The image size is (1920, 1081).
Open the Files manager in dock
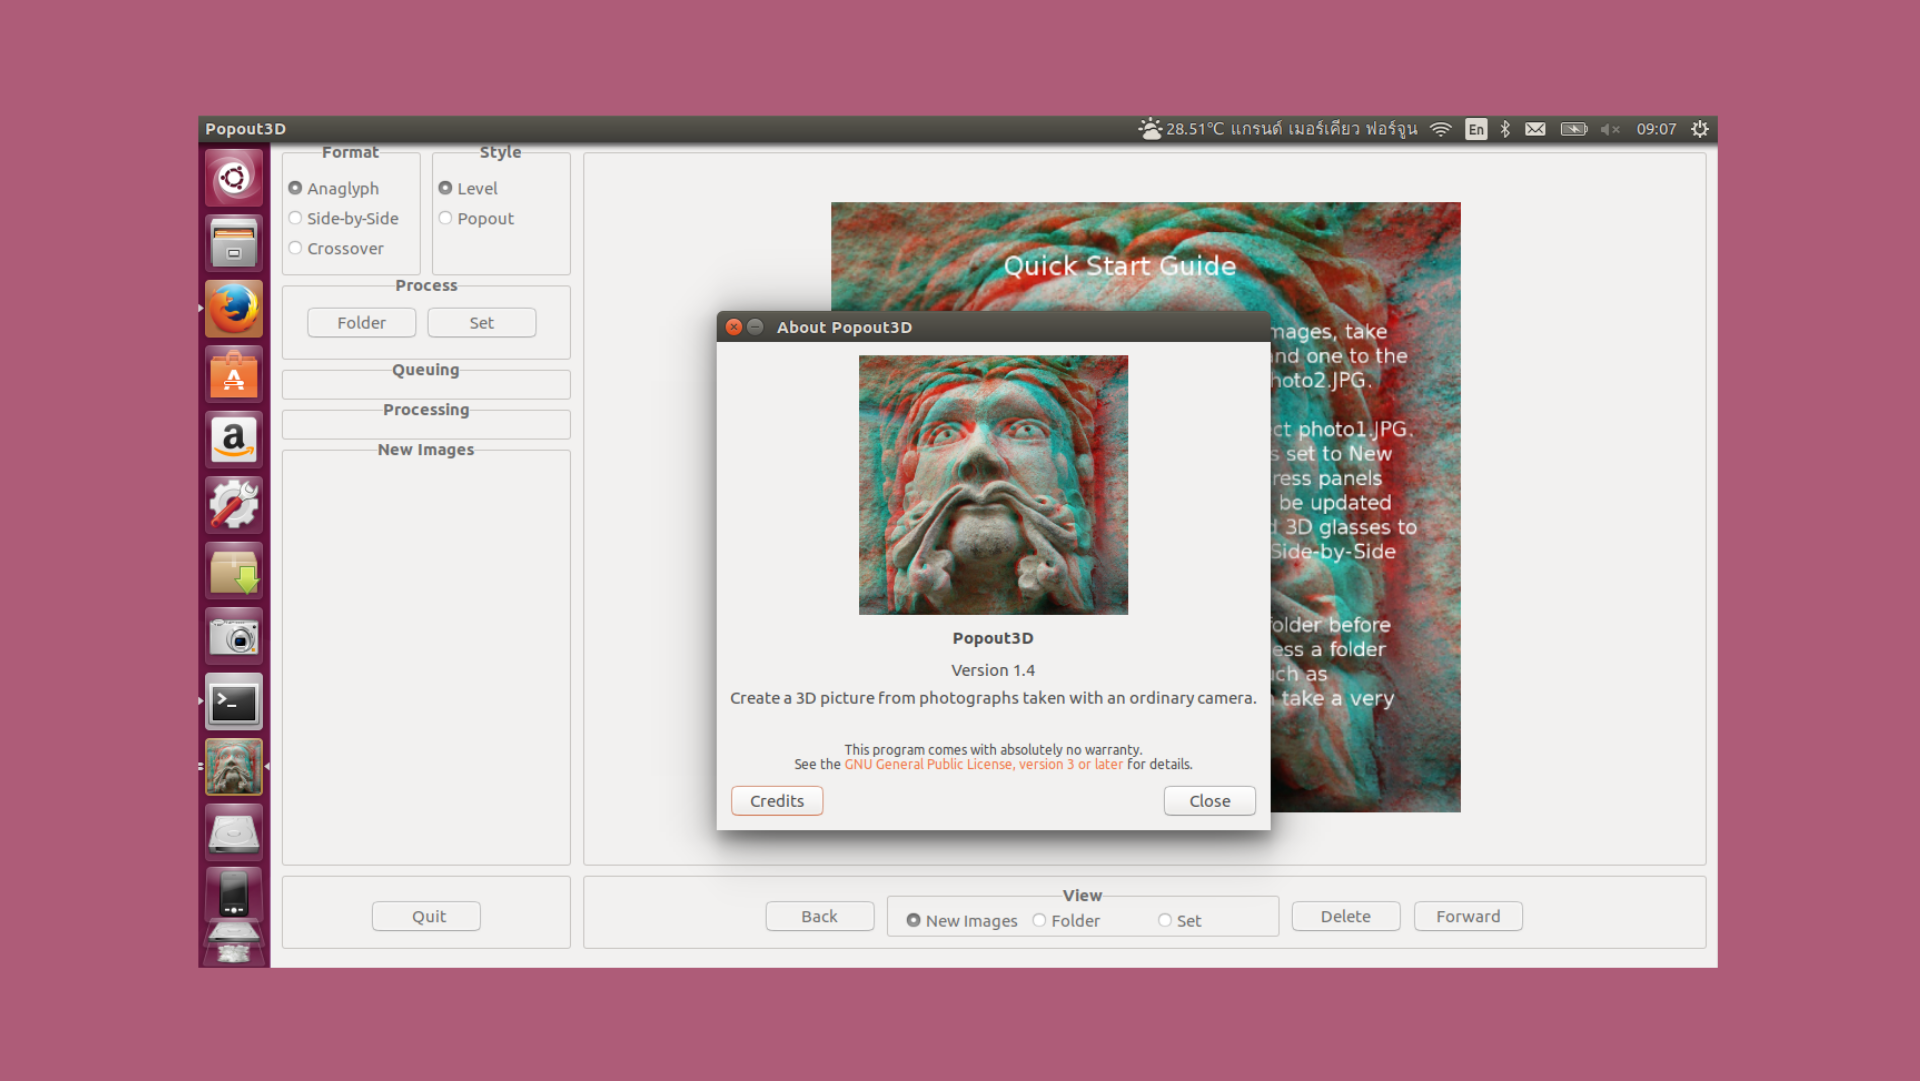coord(234,243)
